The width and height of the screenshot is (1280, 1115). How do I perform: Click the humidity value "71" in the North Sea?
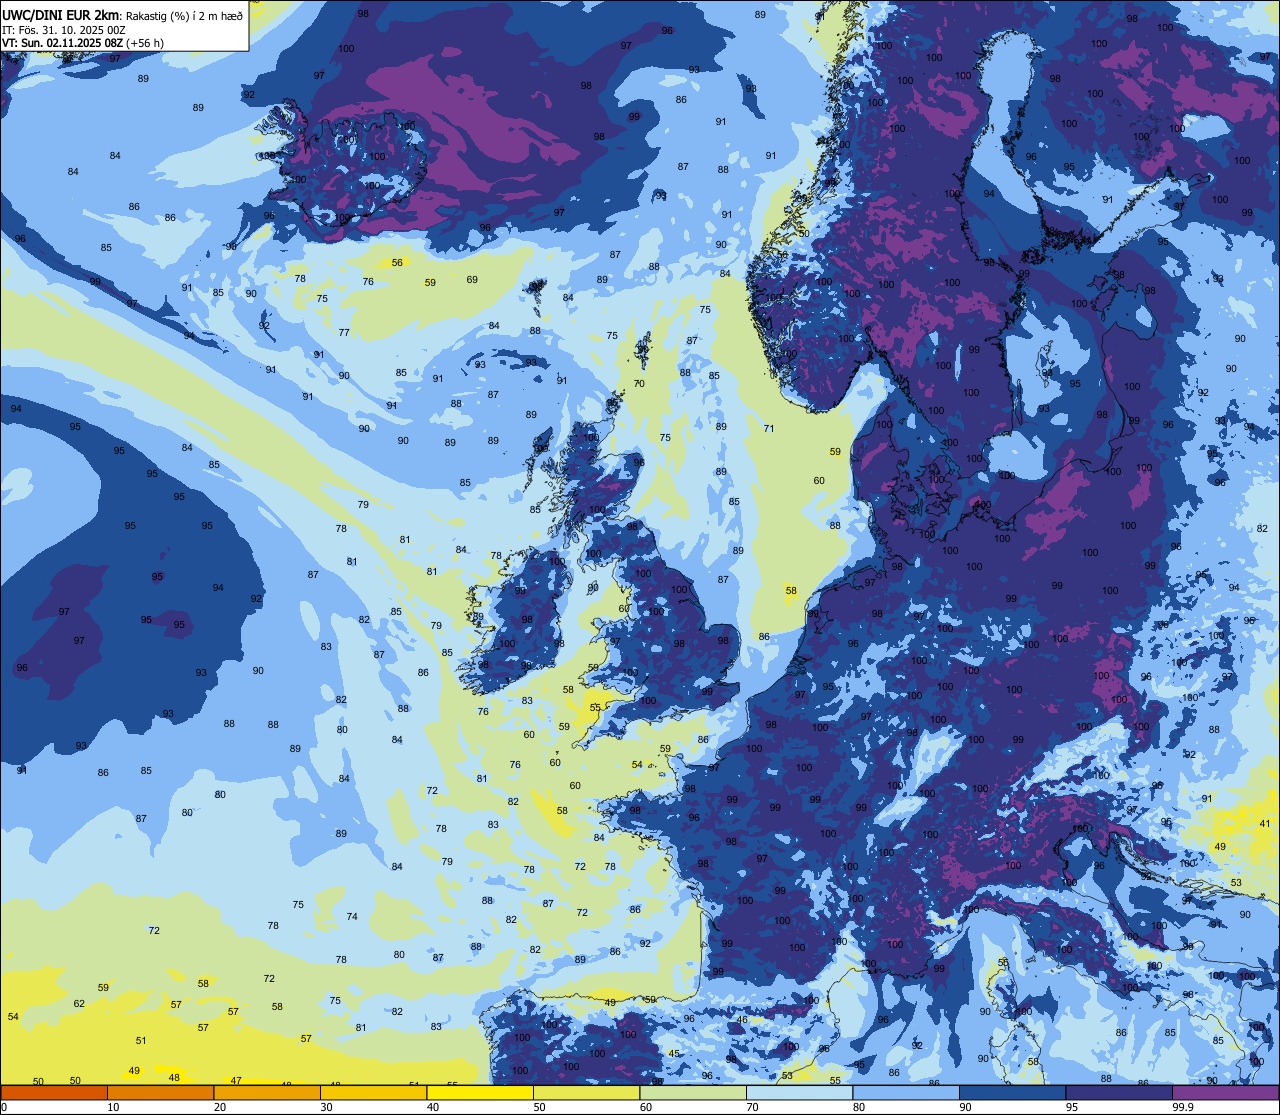point(769,429)
